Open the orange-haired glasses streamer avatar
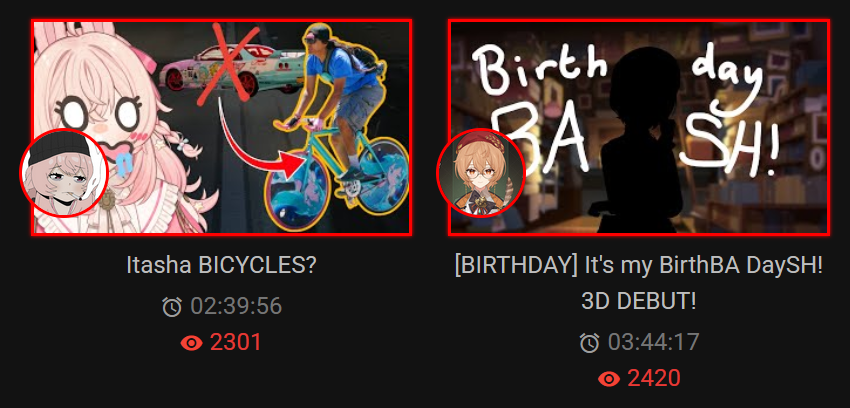The height and width of the screenshot is (408, 850). pyautogui.click(x=481, y=173)
